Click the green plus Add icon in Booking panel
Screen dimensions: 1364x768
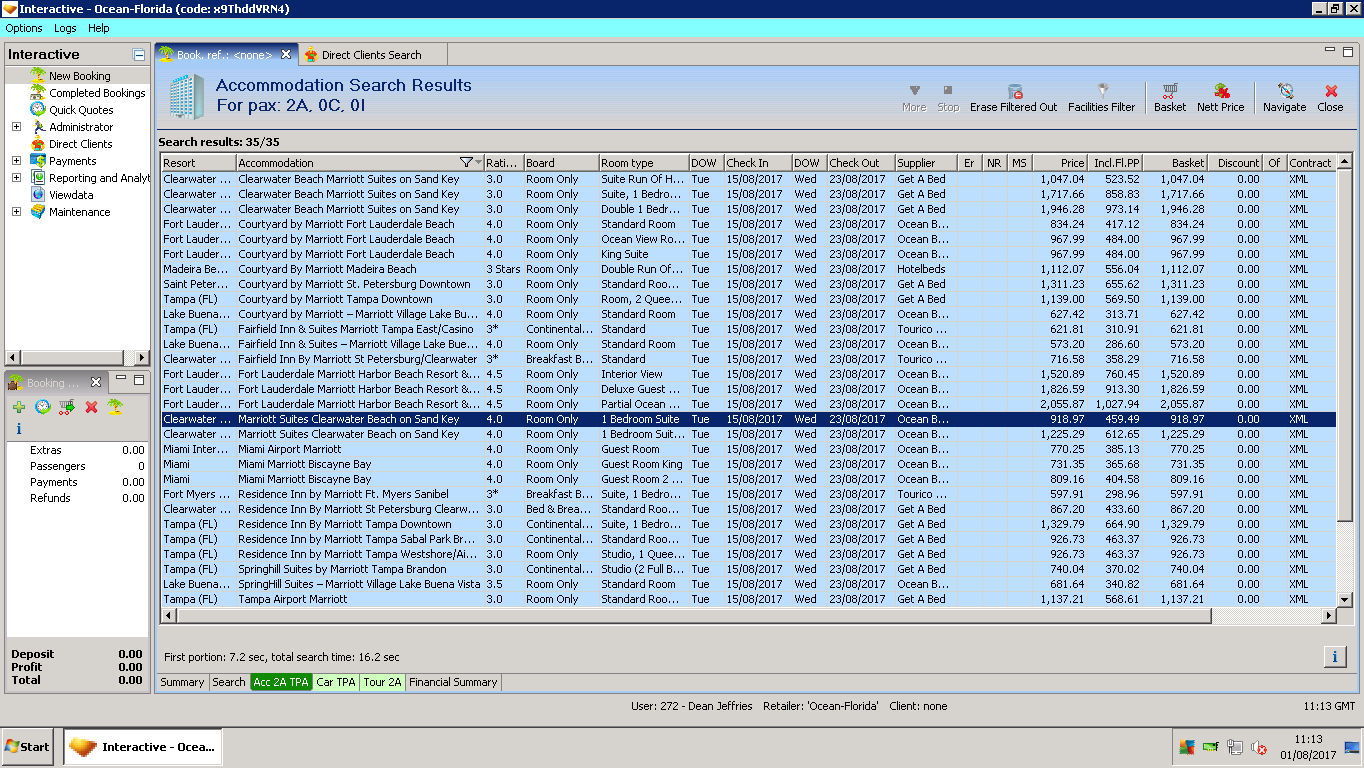pyautogui.click(x=19, y=407)
